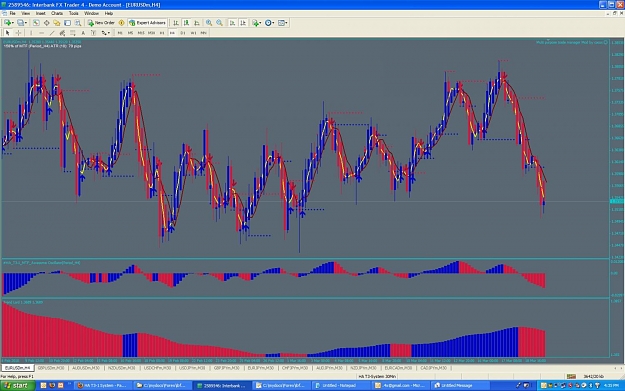Switch to M1 timeframe
Viewport: 625px width, 391px height.
tap(120, 33)
